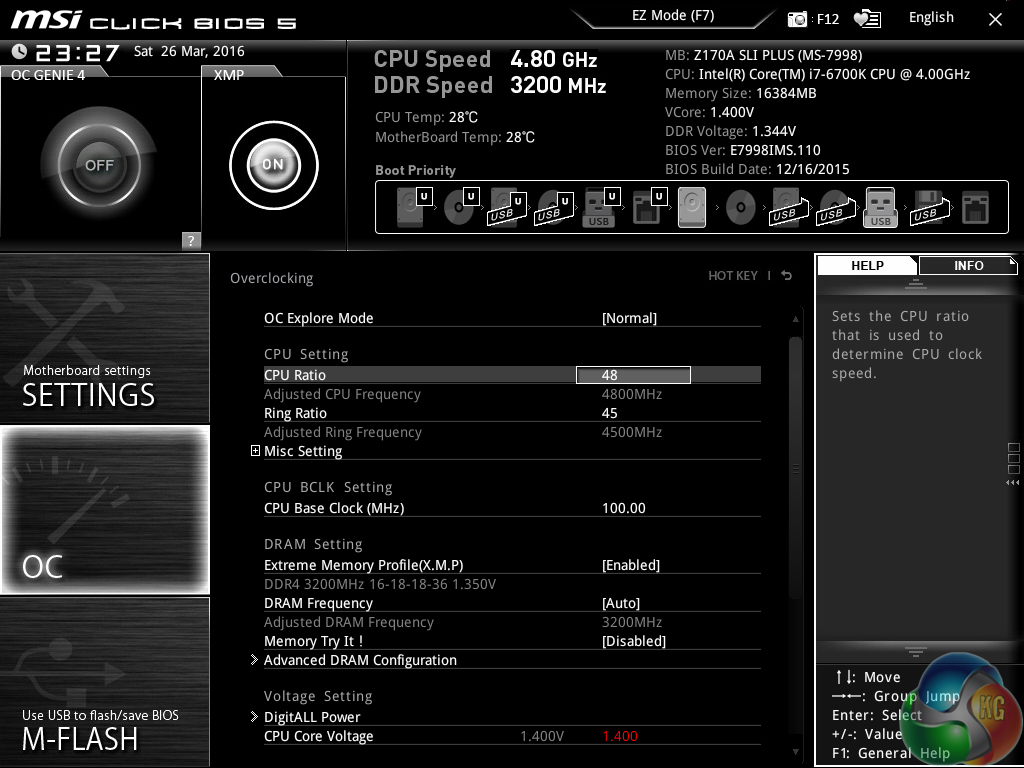1024x768 pixels.
Task: Select the legacy USB CD/DVD boot icon
Action: (x=835, y=207)
